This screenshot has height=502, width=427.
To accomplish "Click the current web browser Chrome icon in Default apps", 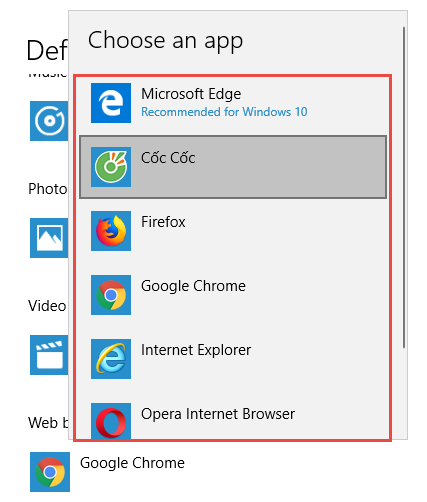I will point(50,472).
